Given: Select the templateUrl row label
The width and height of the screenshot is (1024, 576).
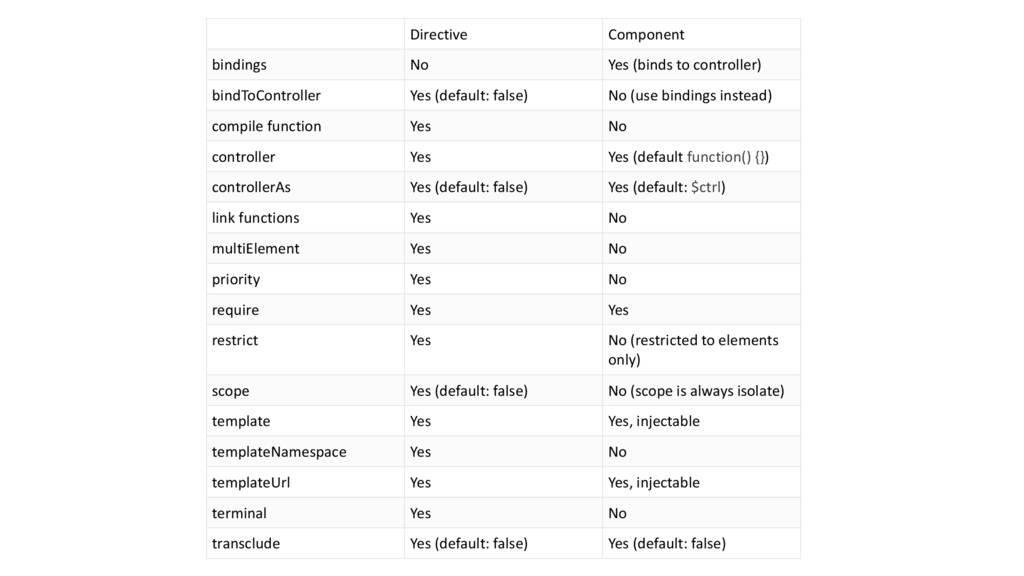Looking at the screenshot, I should coord(251,482).
